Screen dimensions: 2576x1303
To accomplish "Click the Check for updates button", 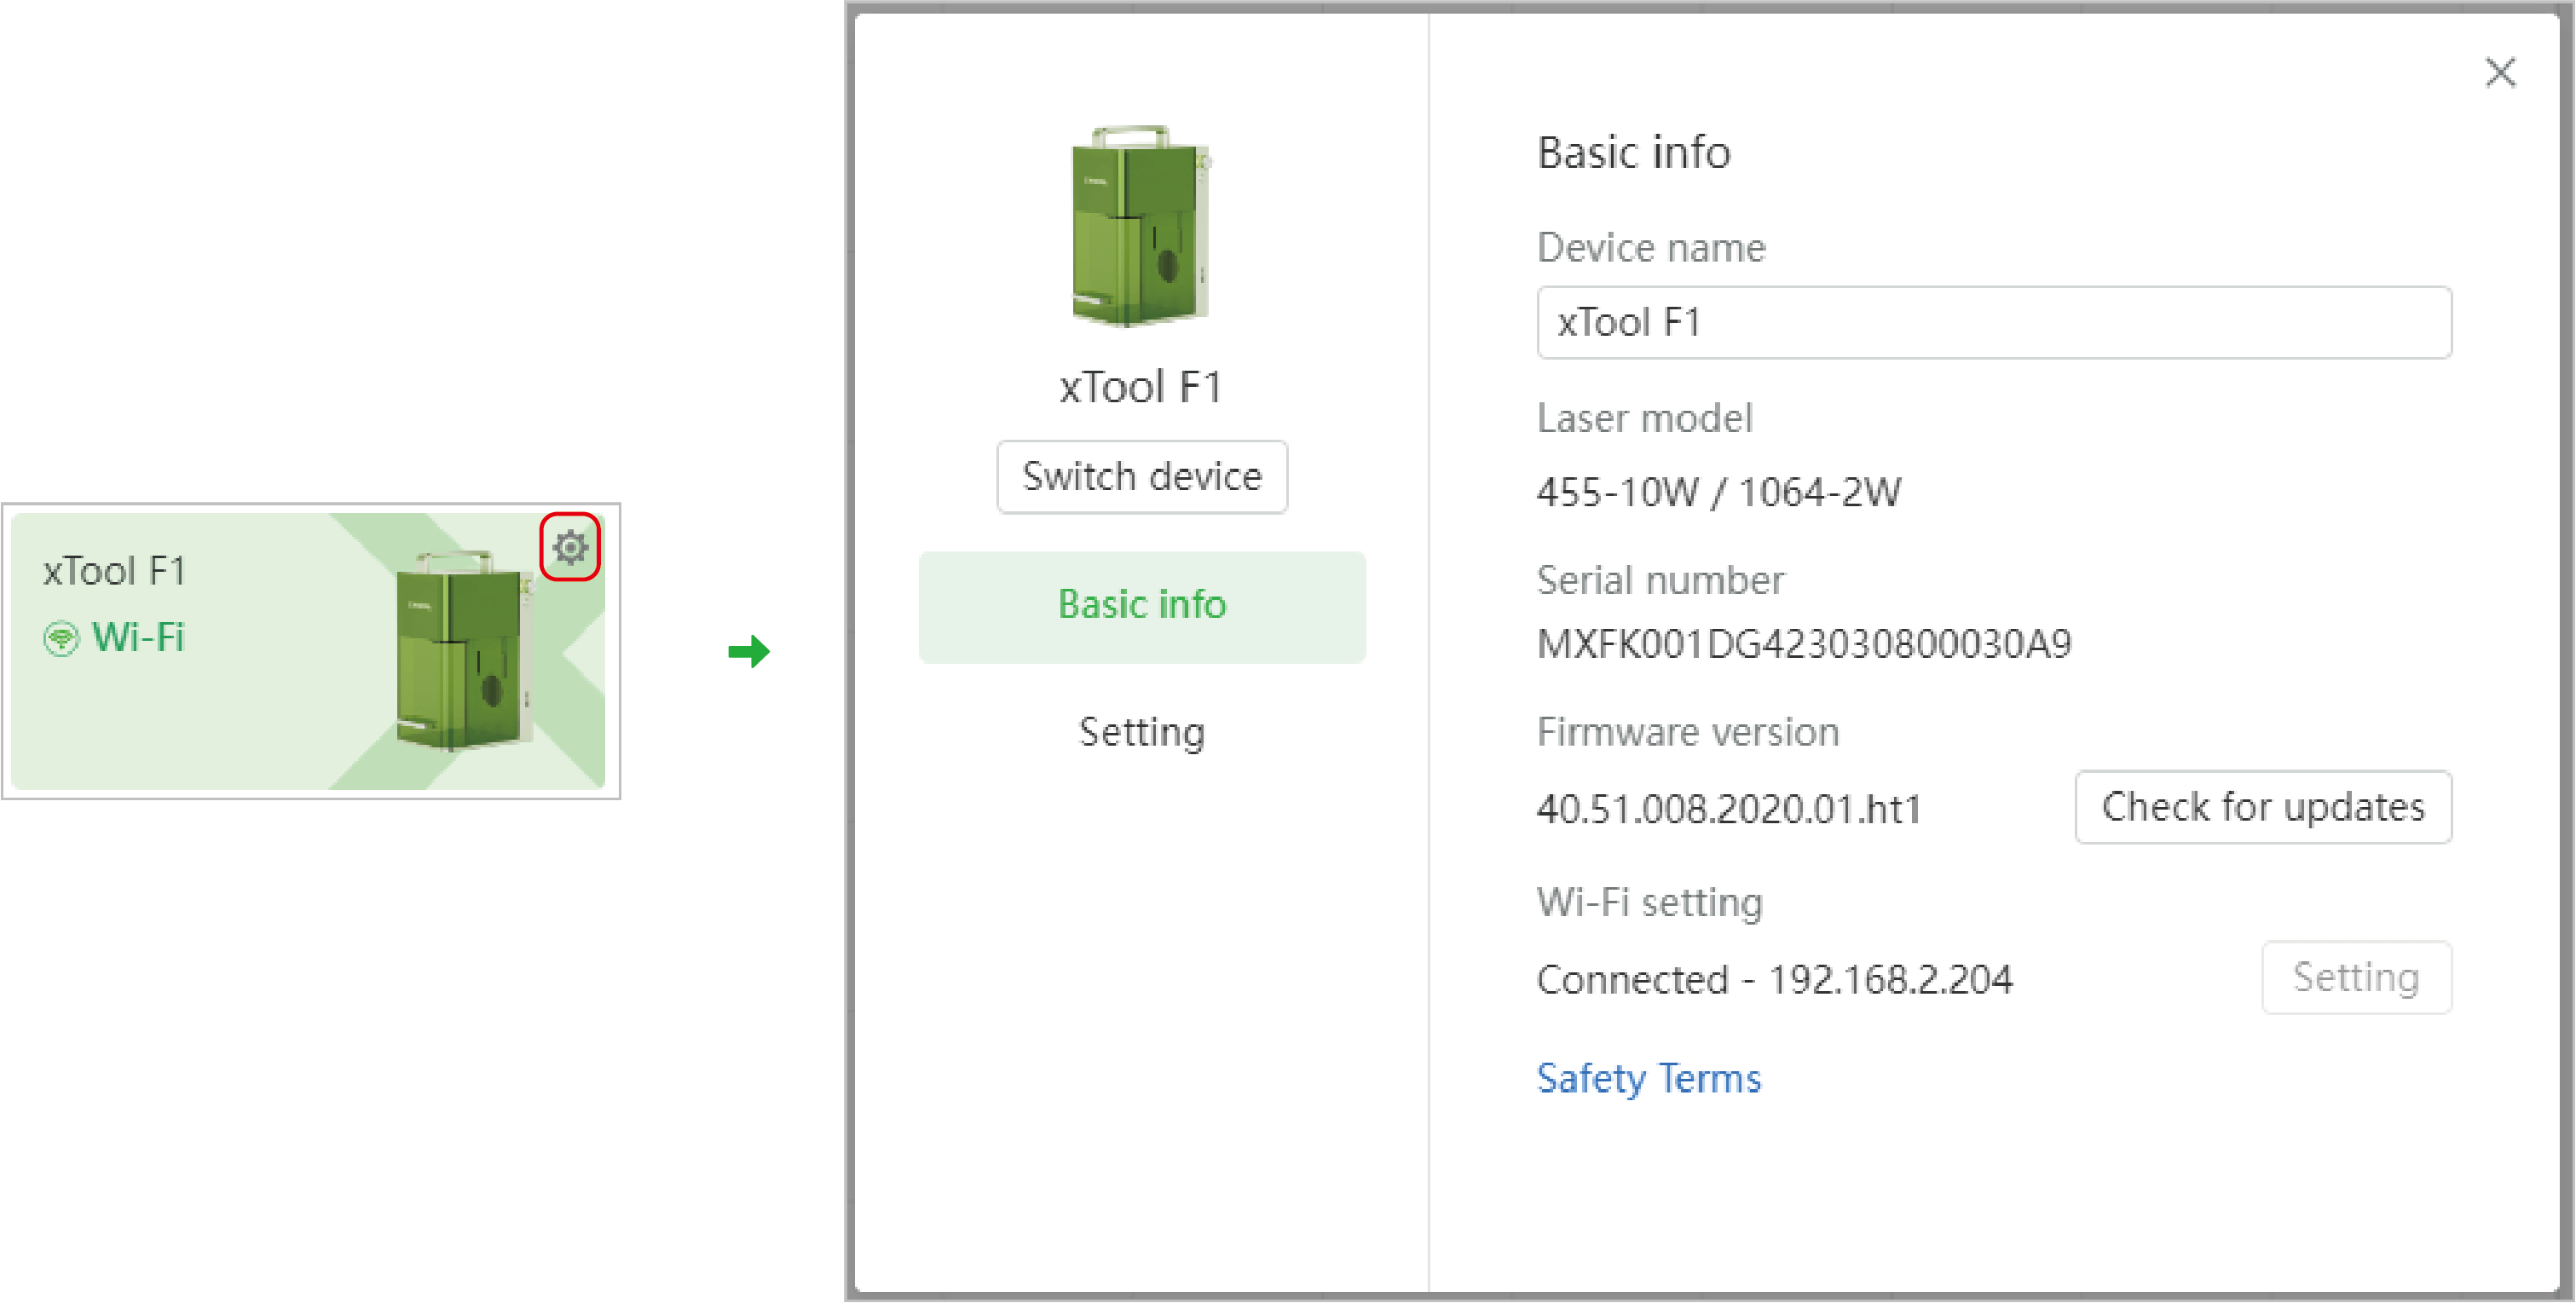I will click(x=2262, y=810).
